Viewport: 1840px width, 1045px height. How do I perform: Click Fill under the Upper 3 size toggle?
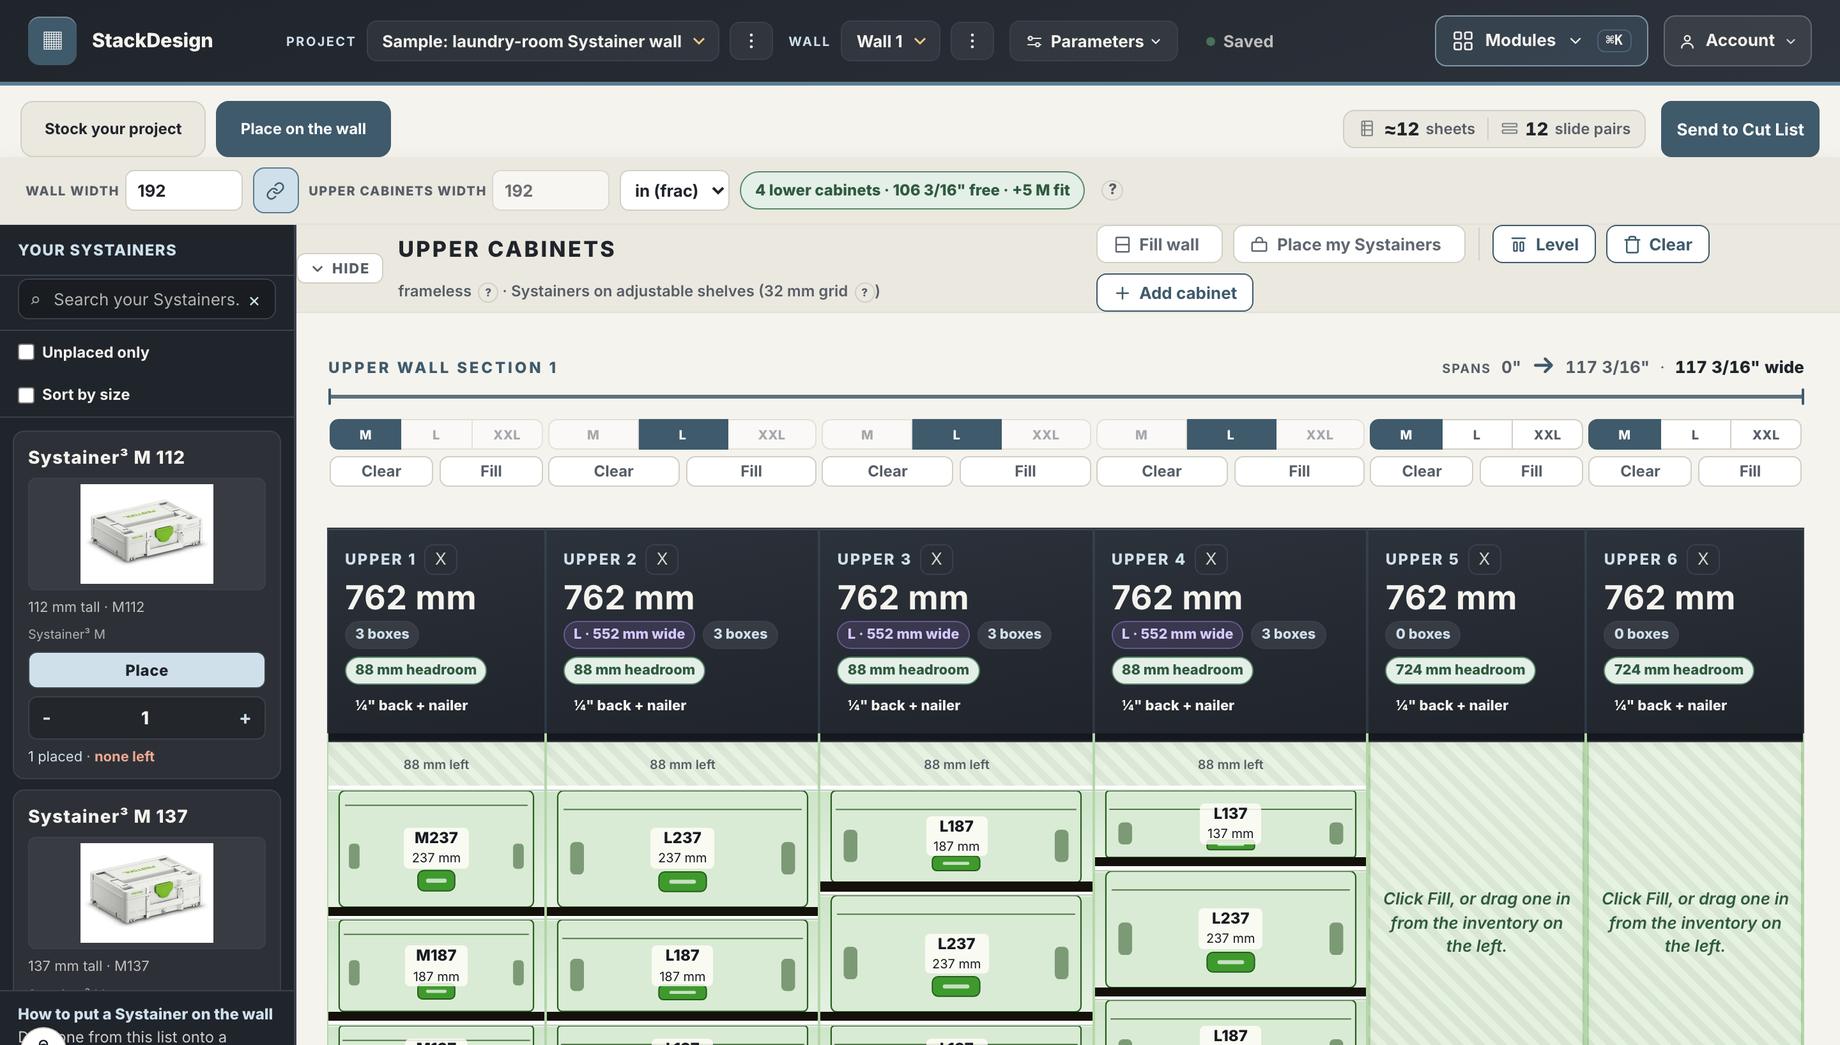pos(1025,471)
